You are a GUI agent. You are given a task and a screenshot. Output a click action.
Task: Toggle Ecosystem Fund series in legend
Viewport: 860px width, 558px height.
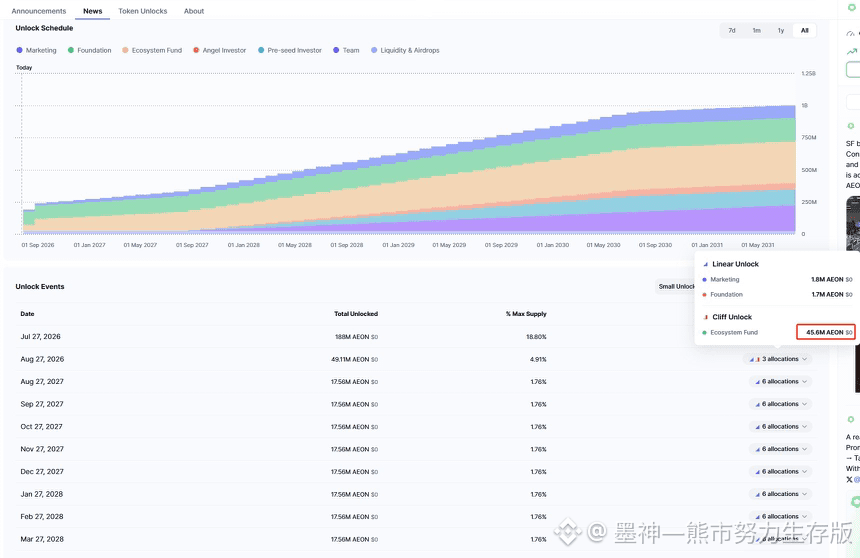(x=152, y=50)
